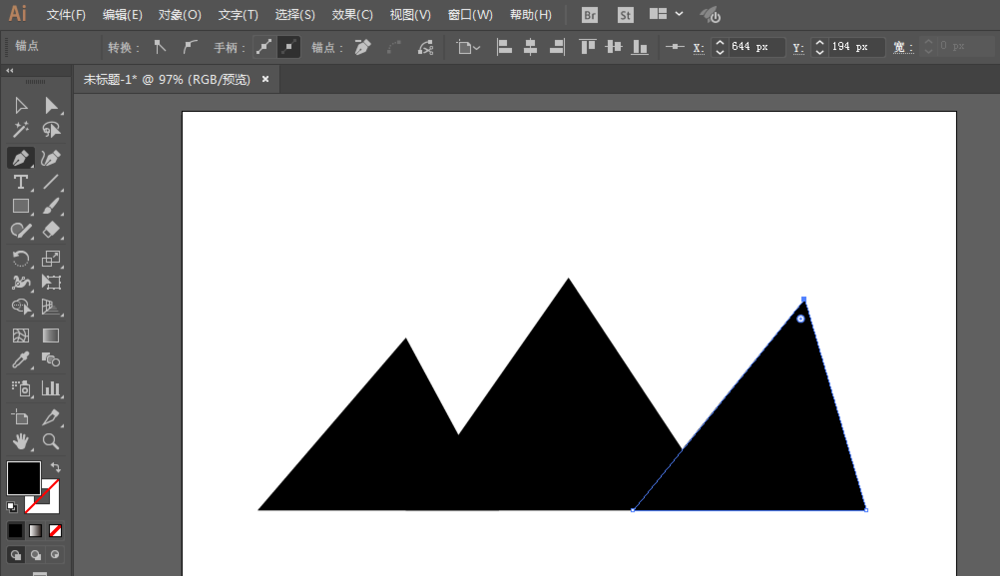Viewport: 1000px width, 576px height.
Task: Select the Rectangle tool
Action: coord(20,206)
